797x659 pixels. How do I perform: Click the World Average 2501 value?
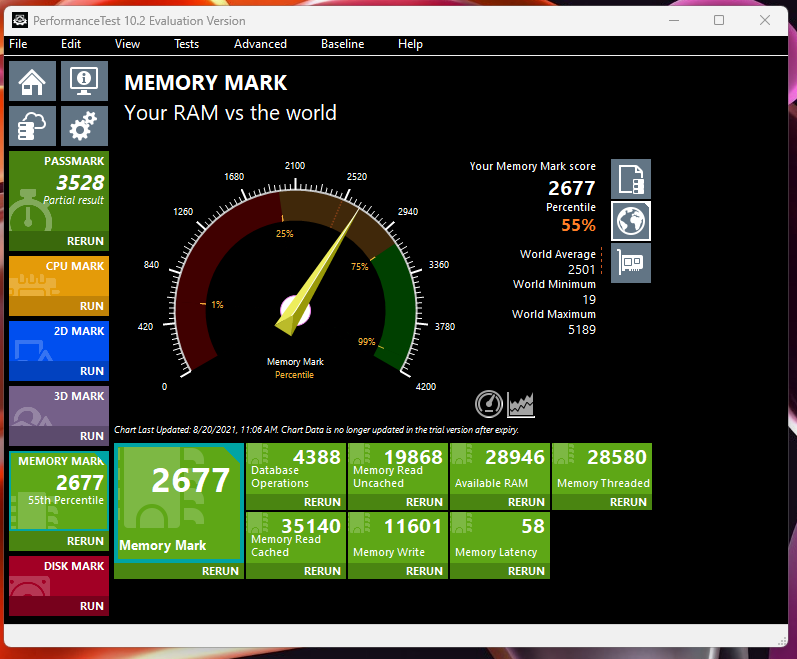(581, 269)
